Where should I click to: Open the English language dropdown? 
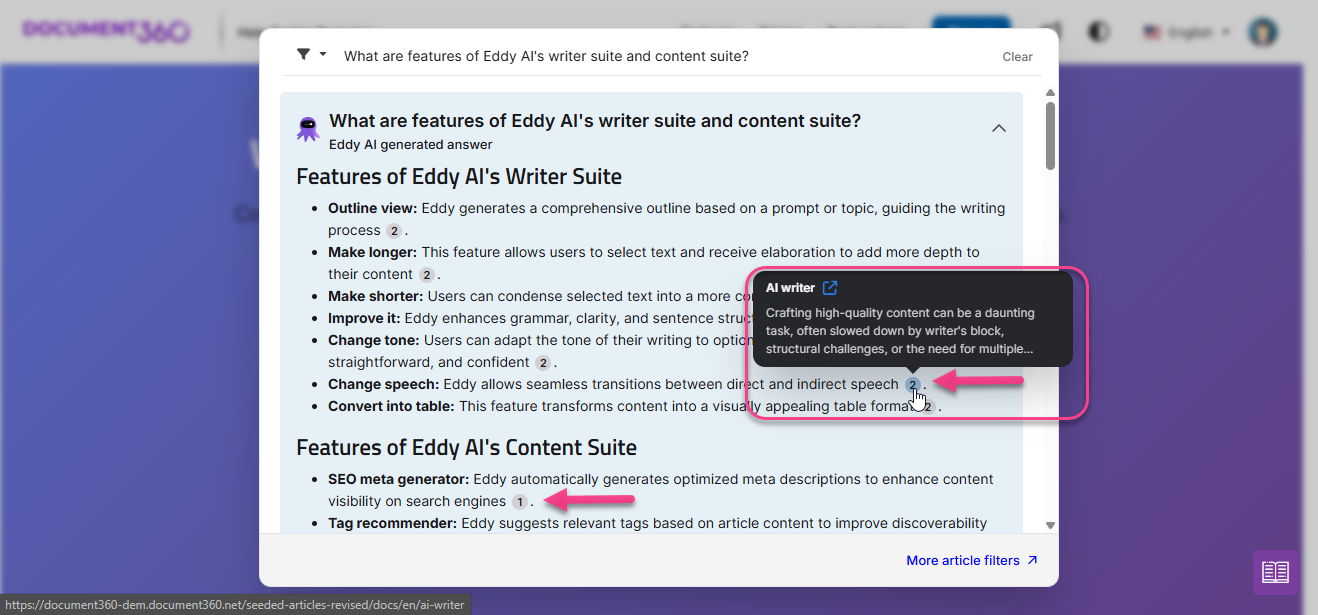1187,32
